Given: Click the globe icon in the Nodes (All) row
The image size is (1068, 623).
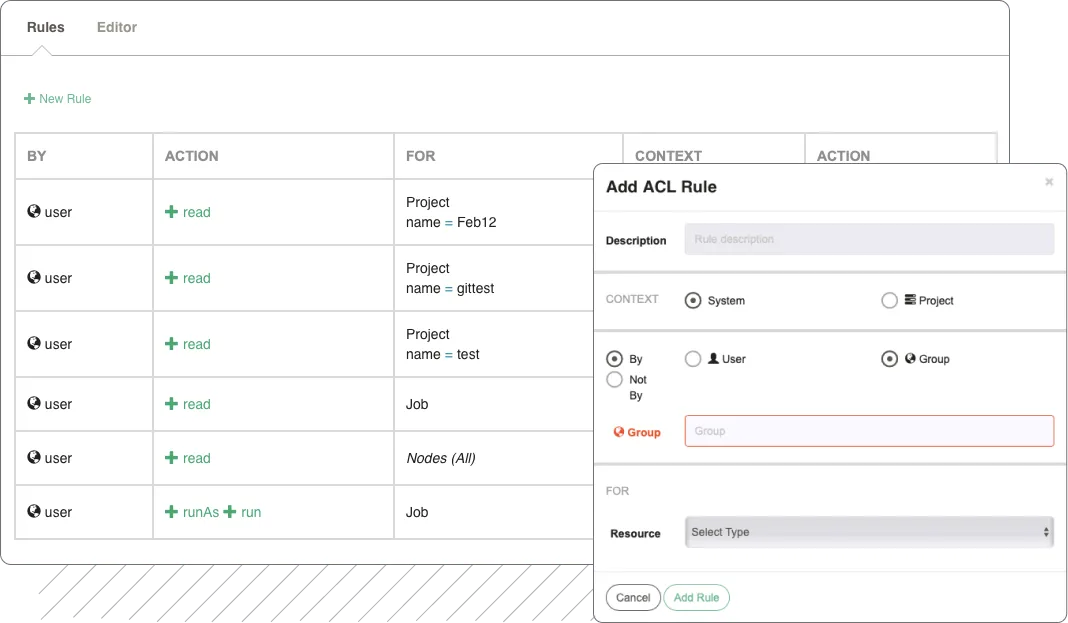Looking at the screenshot, I should tap(34, 458).
